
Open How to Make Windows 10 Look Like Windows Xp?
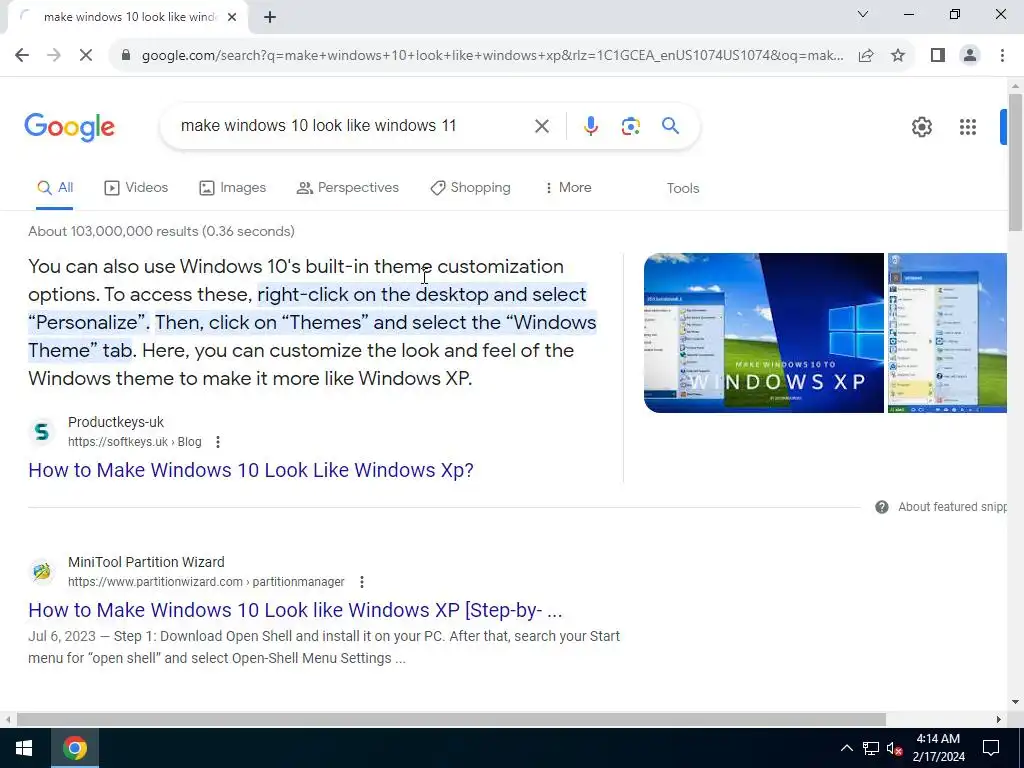251,470
